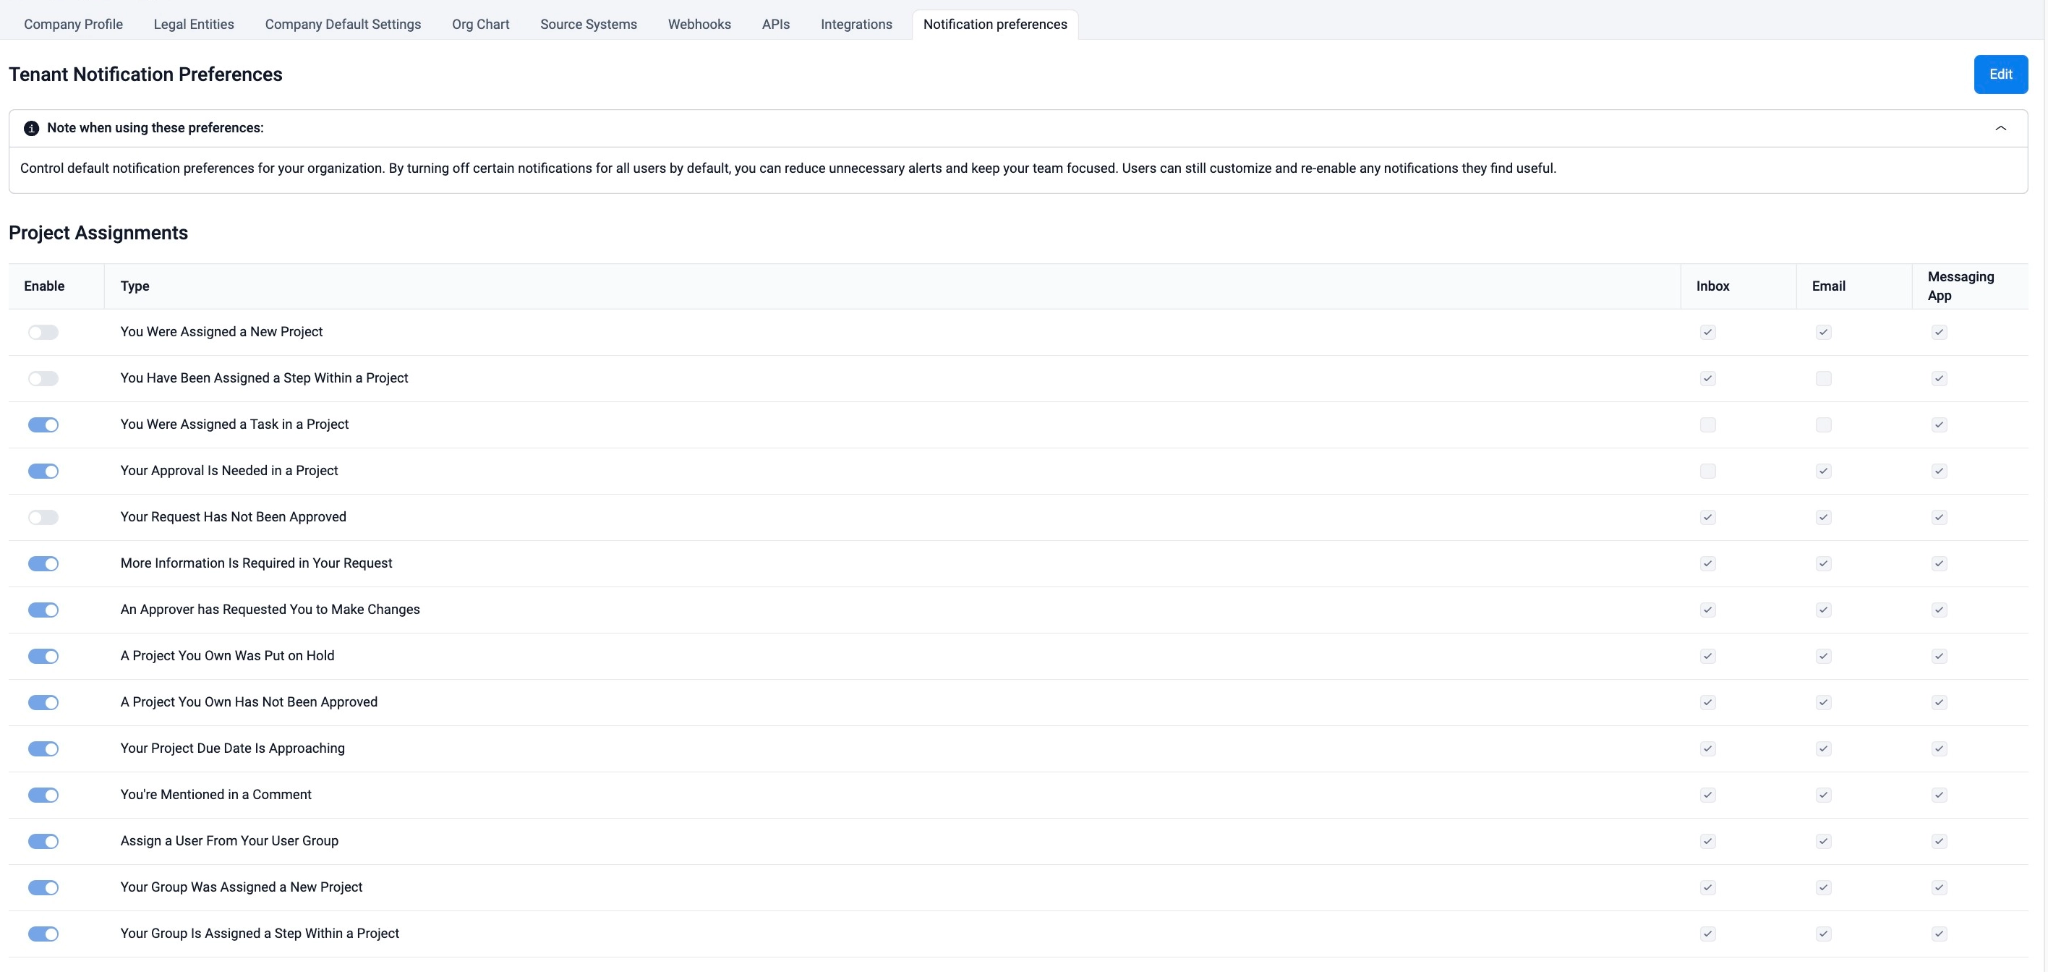Select the Legal Entities tab
This screenshot has width=2048, height=972.
coord(193,24)
